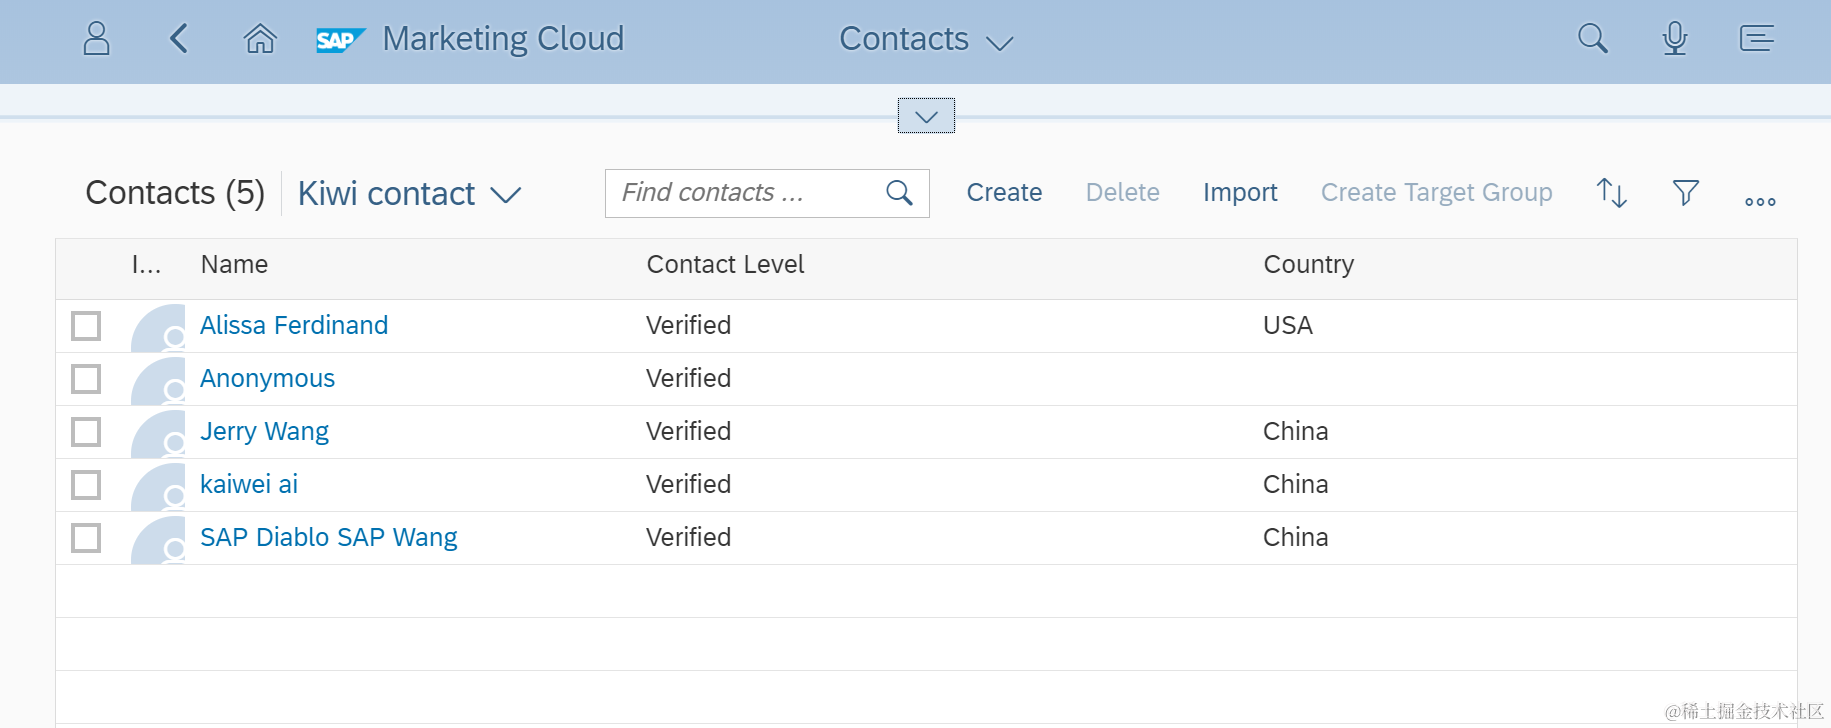Click the back arrow icon
The width and height of the screenshot is (1831, 728).
coord(179,39)
